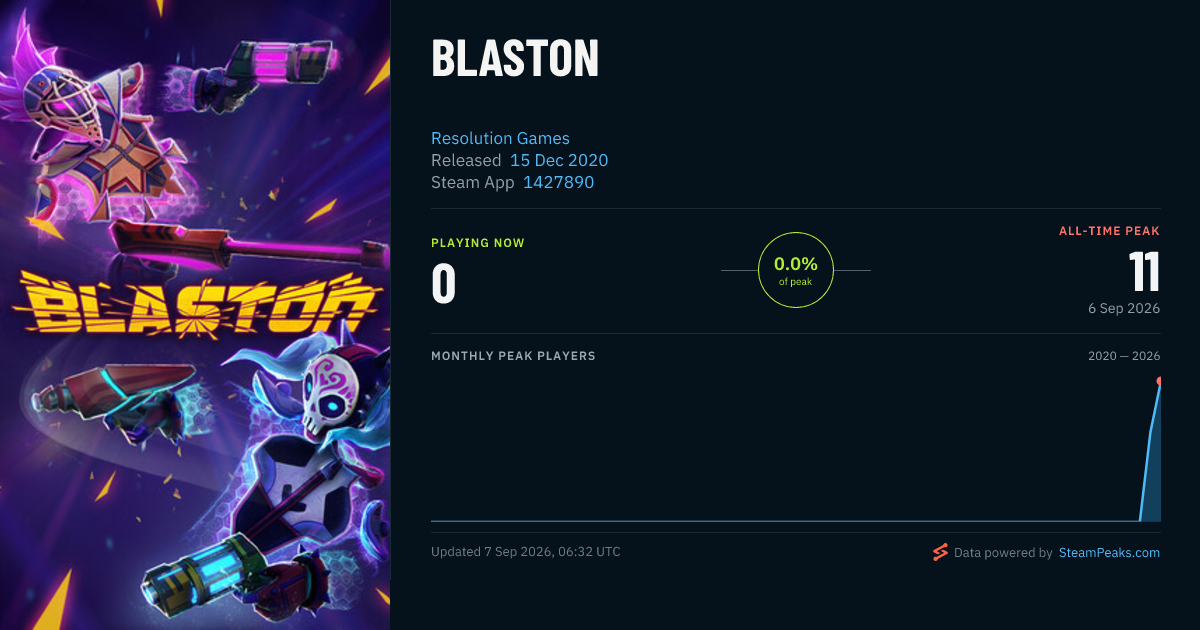Screen dimensions: 1200x630
Task: Click the Playing Now count 0
Action: click(444, 283)
